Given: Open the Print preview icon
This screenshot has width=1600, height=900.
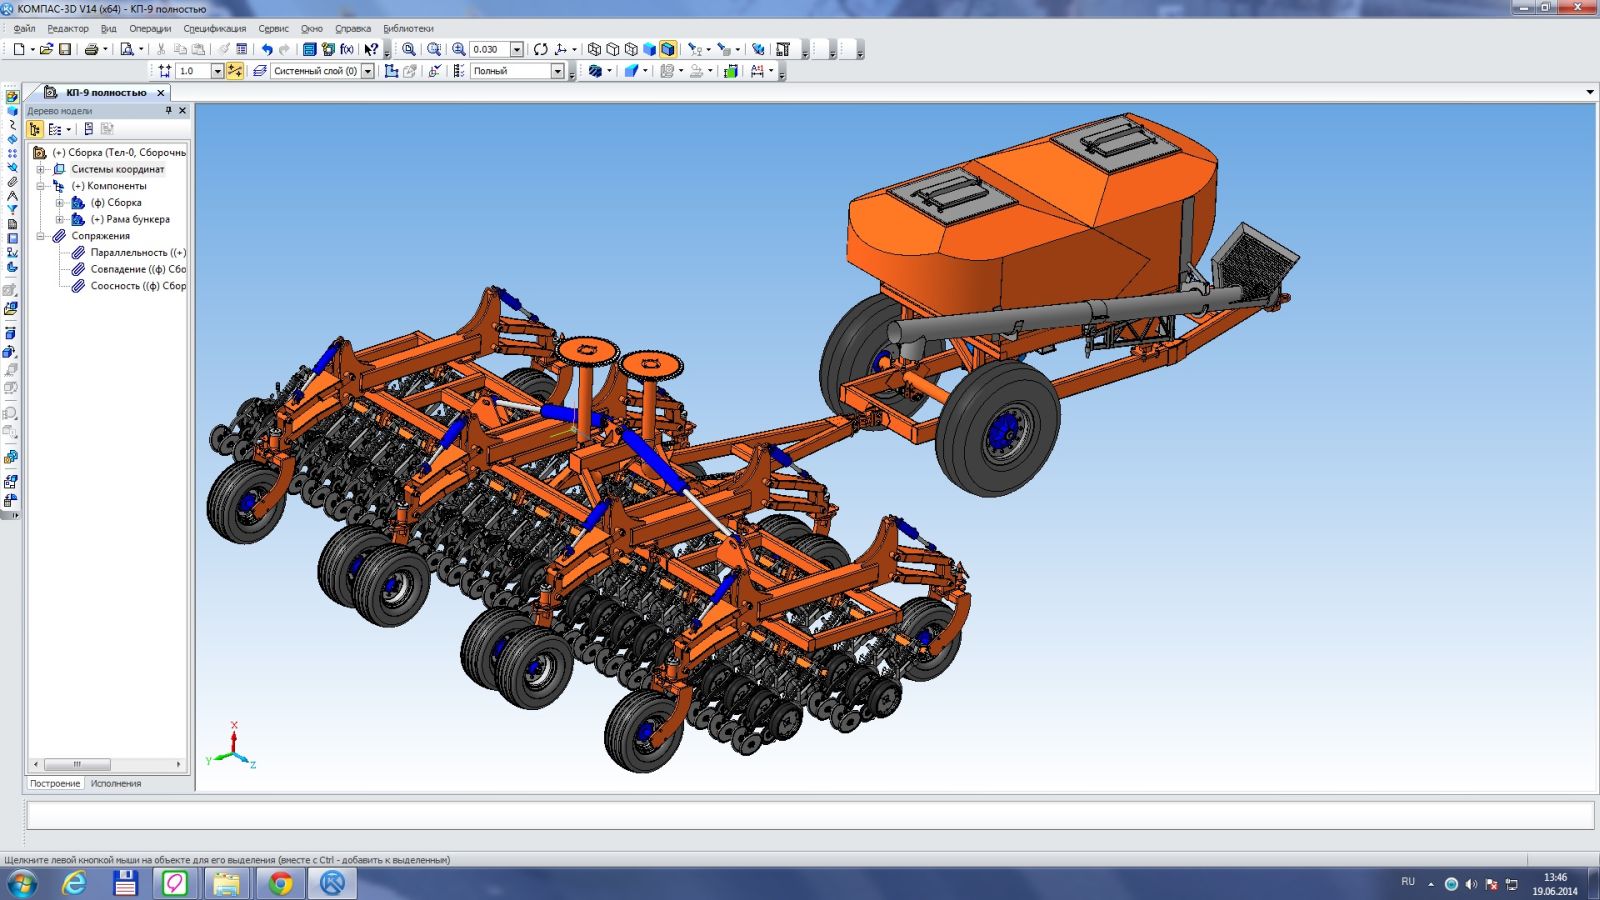Looking at the screenshot, I should [x=126, y=49].
